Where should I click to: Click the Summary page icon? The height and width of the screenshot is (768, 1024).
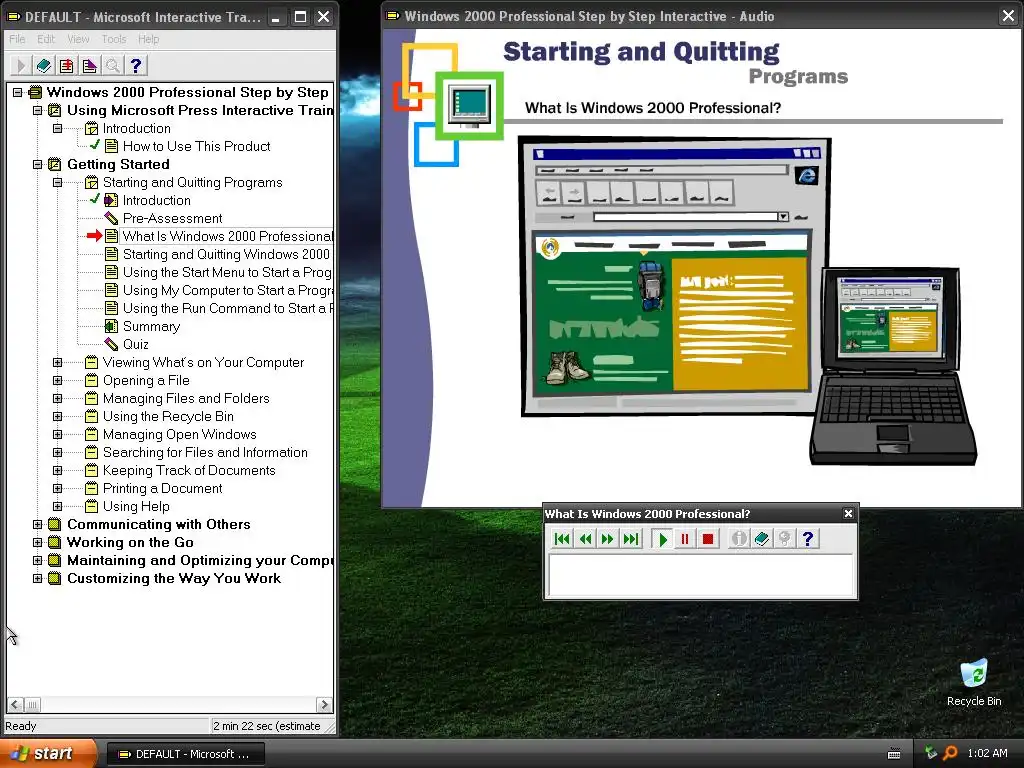pos(111,326)
